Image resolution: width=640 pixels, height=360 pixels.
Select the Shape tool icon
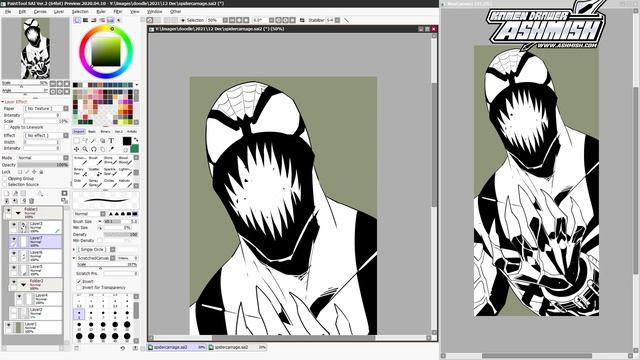[102, 140]
